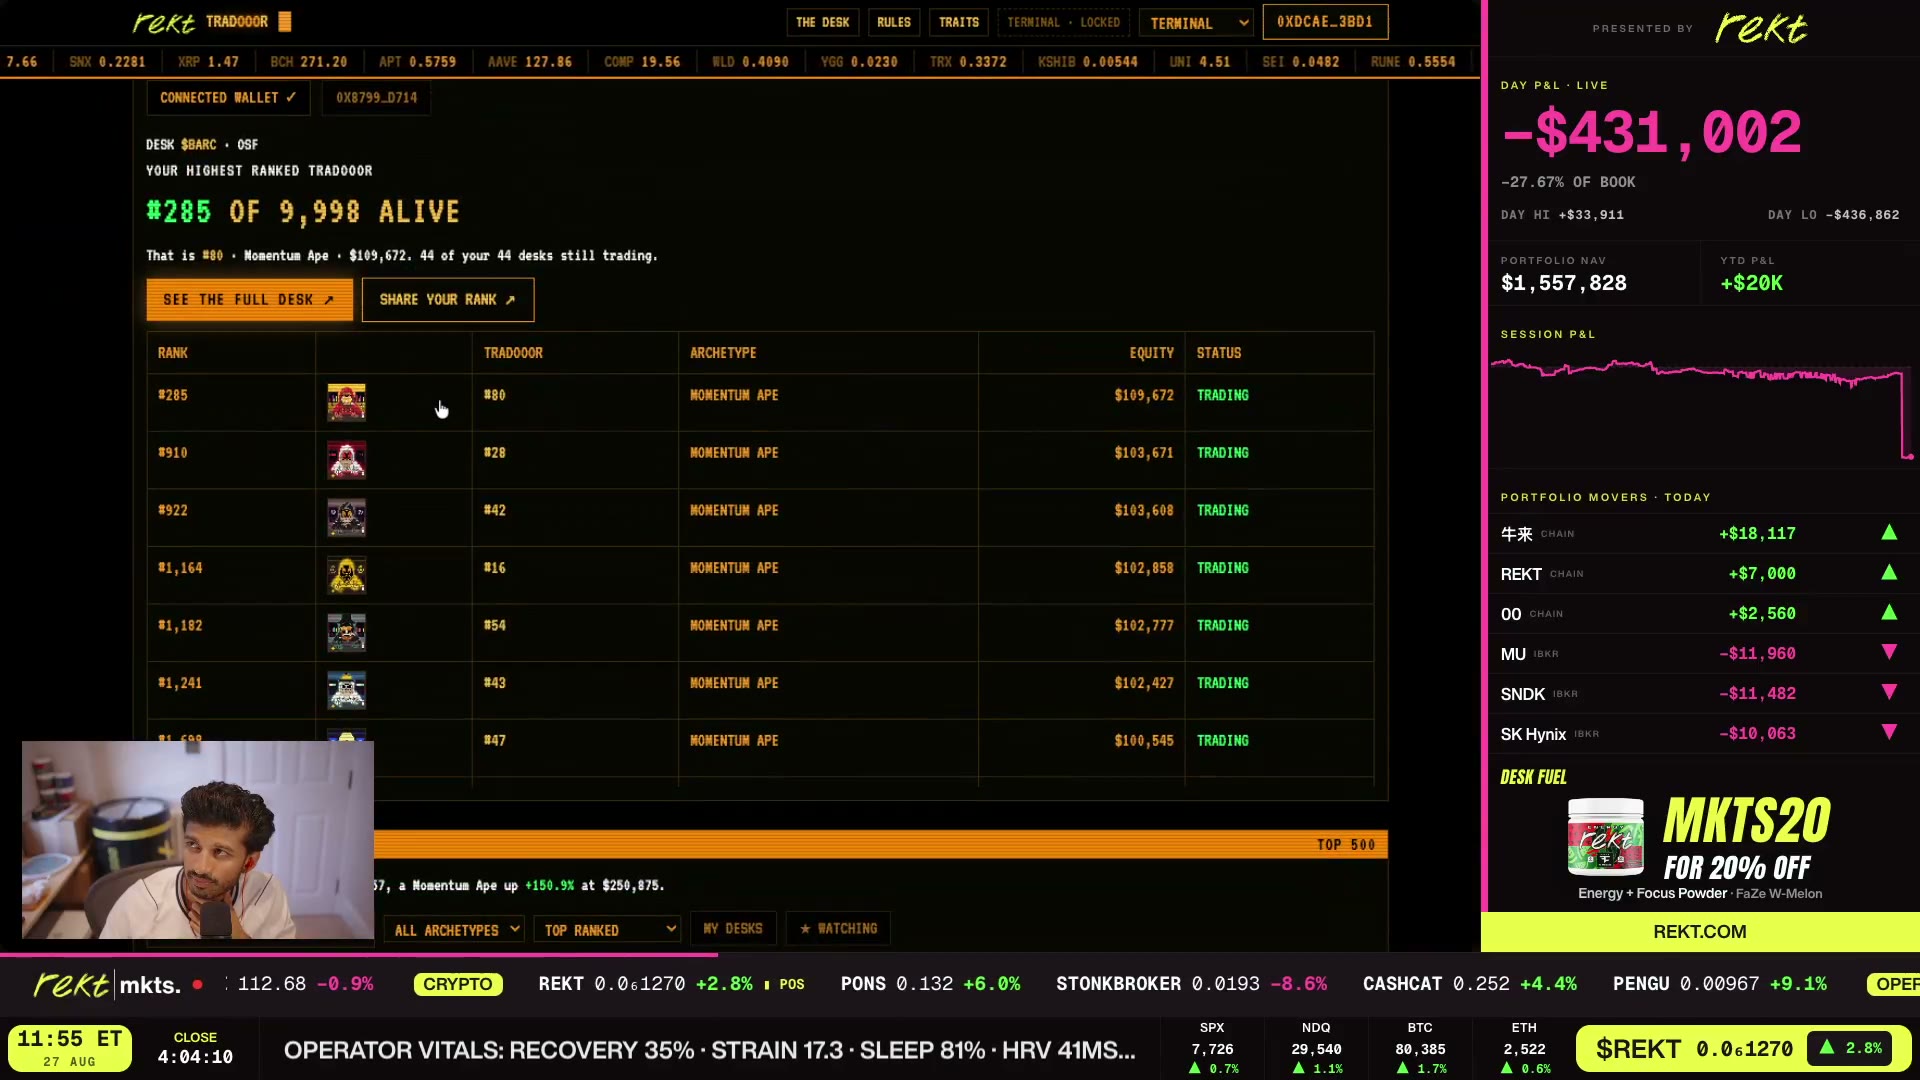The width and height of the screenshot is (1920, 1080).
Task: Click green up arrow next to 00 mover
Action: (x=1889, y=613)
